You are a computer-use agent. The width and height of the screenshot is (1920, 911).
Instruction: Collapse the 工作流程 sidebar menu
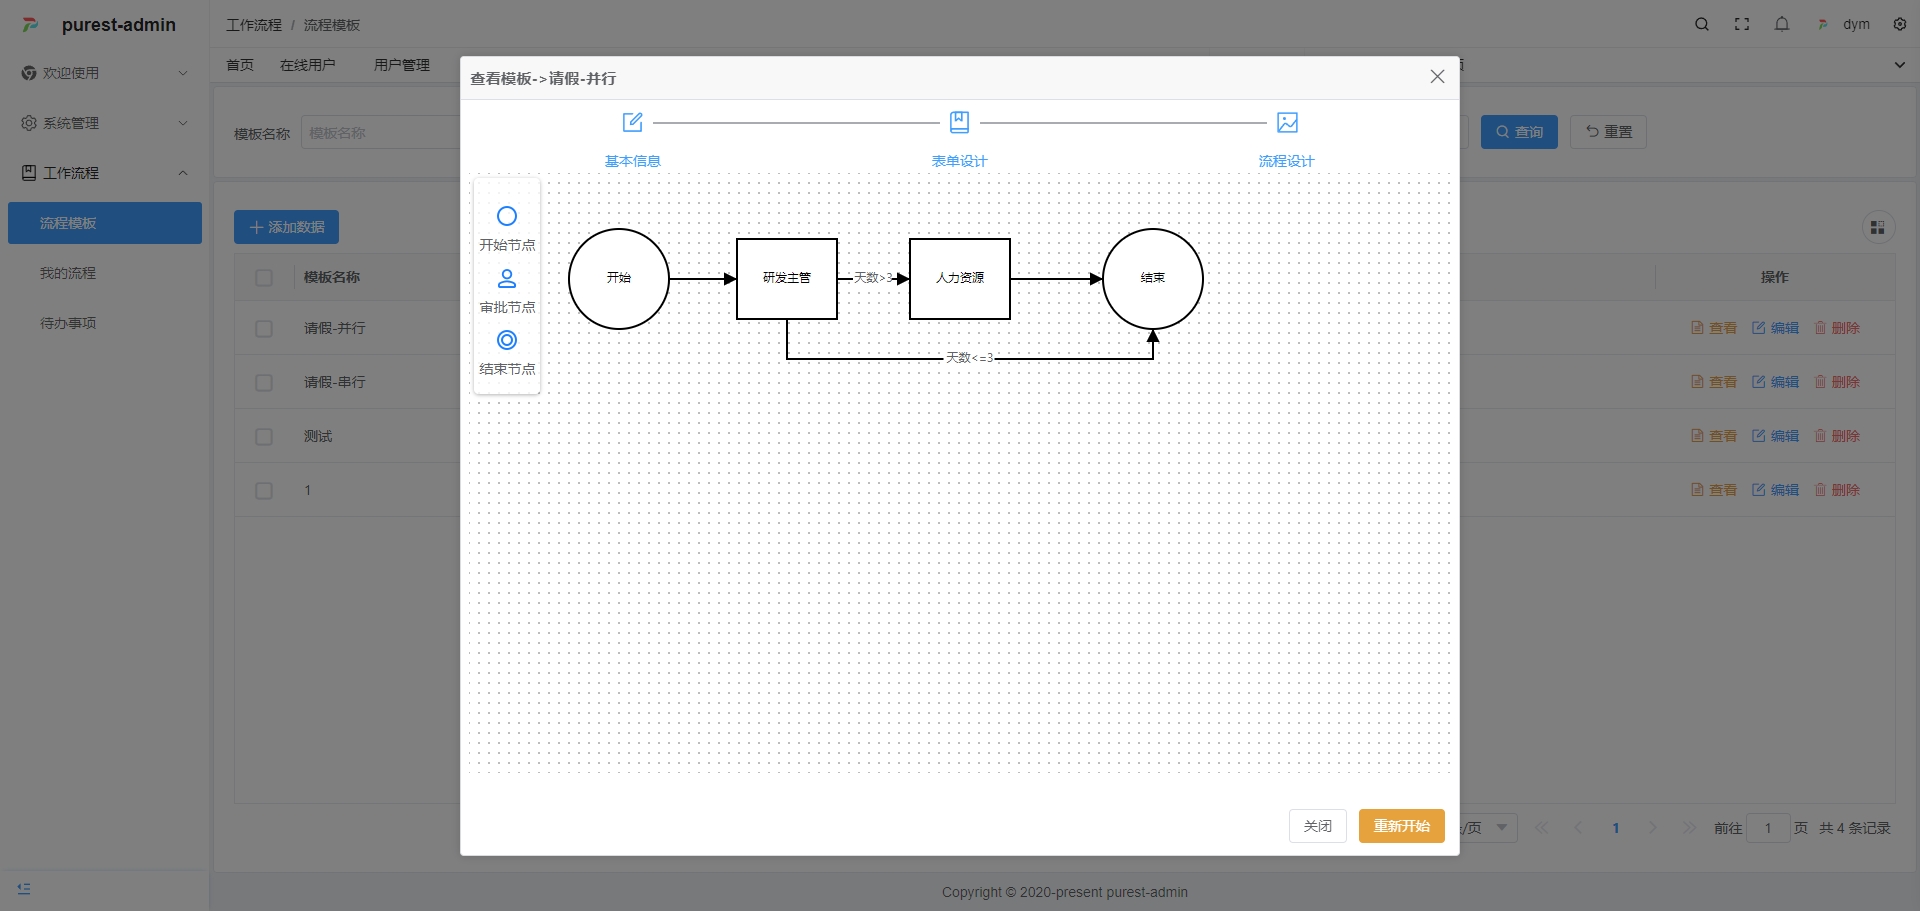tap(104, 173)
